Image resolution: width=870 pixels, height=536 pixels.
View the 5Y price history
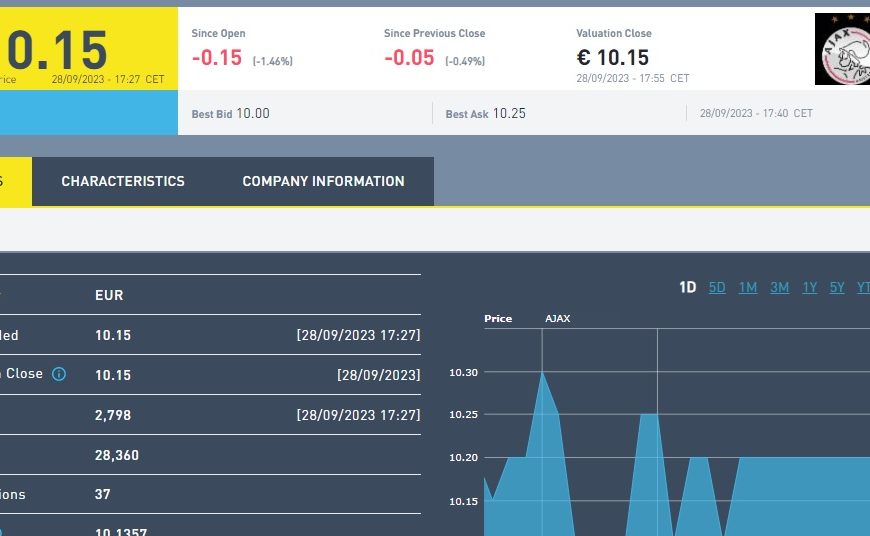coord(837,288)
